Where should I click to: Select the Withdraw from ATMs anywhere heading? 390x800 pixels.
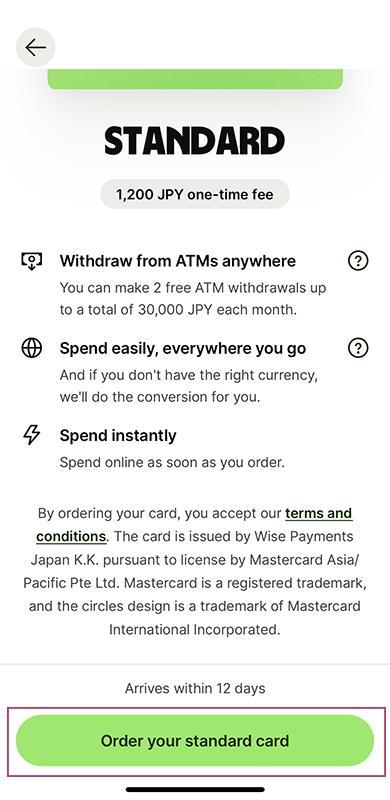click(178, 261)
